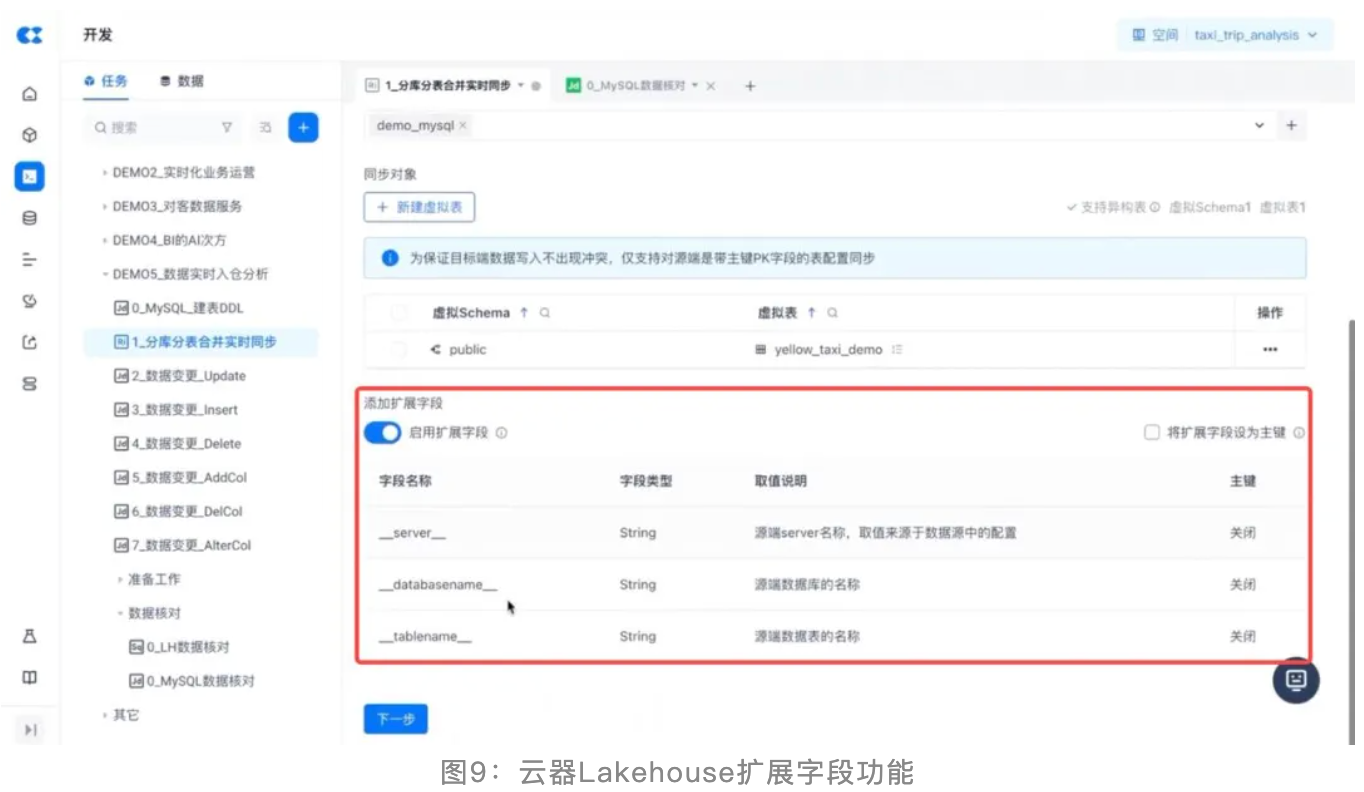The image size is (1364, 792).
Task: Open the book icon in left sidebar
Action: (30, 678)
